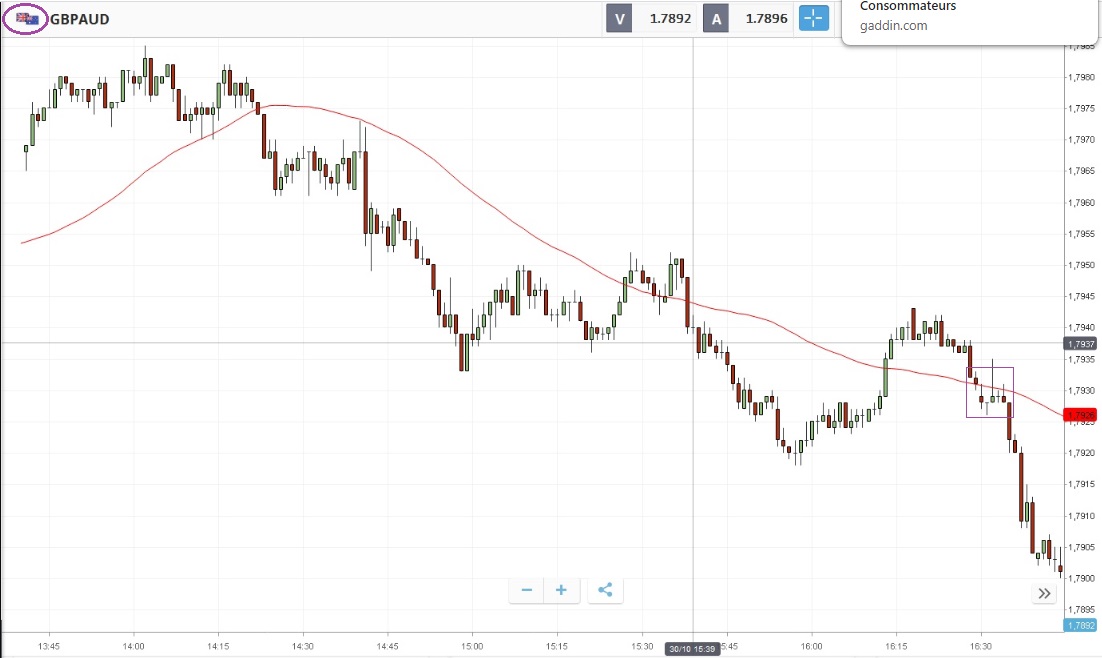Toggle the blue crosshair tool button
Screen dimensions: 1102x658
pyautogui.click(x=814, y=18)
